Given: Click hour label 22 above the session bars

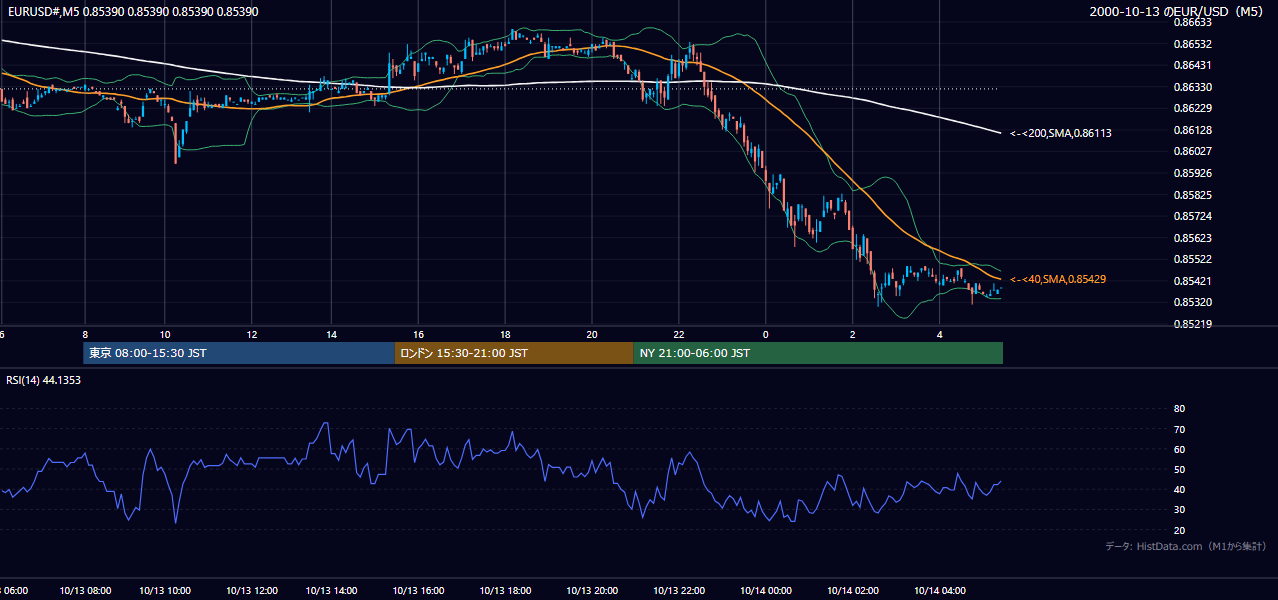Looking at the screenshot, I should coord(679,335).
